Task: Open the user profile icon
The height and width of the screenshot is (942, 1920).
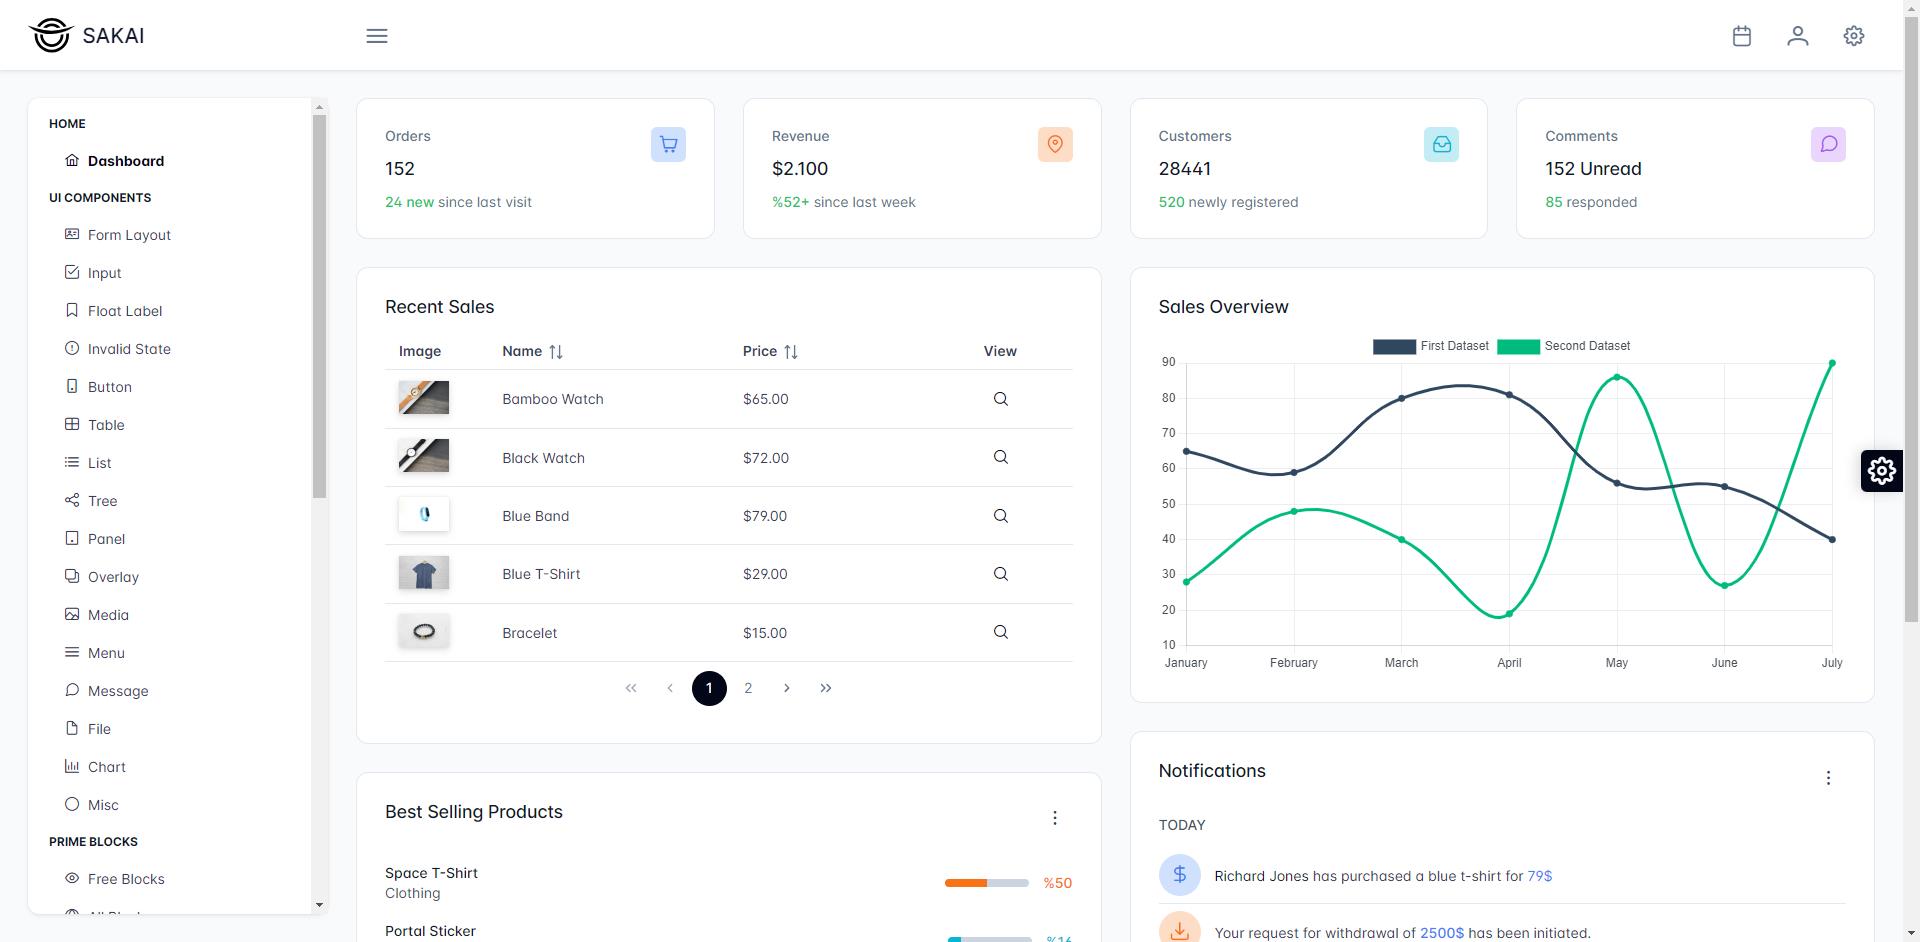Action: tap(1797, 36)
